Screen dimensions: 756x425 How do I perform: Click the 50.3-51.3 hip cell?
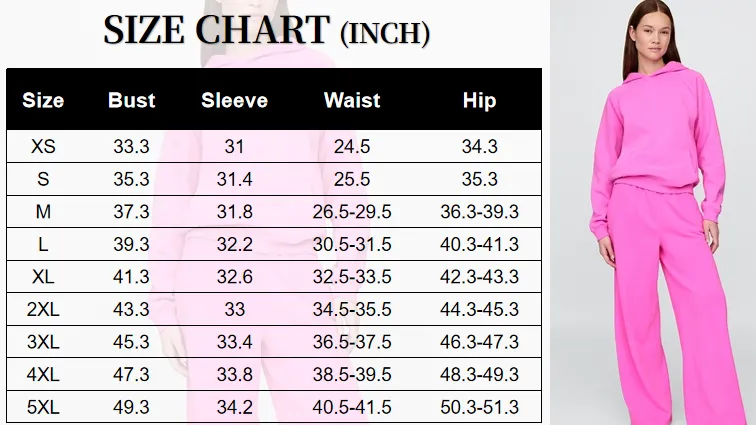point(479,408)
